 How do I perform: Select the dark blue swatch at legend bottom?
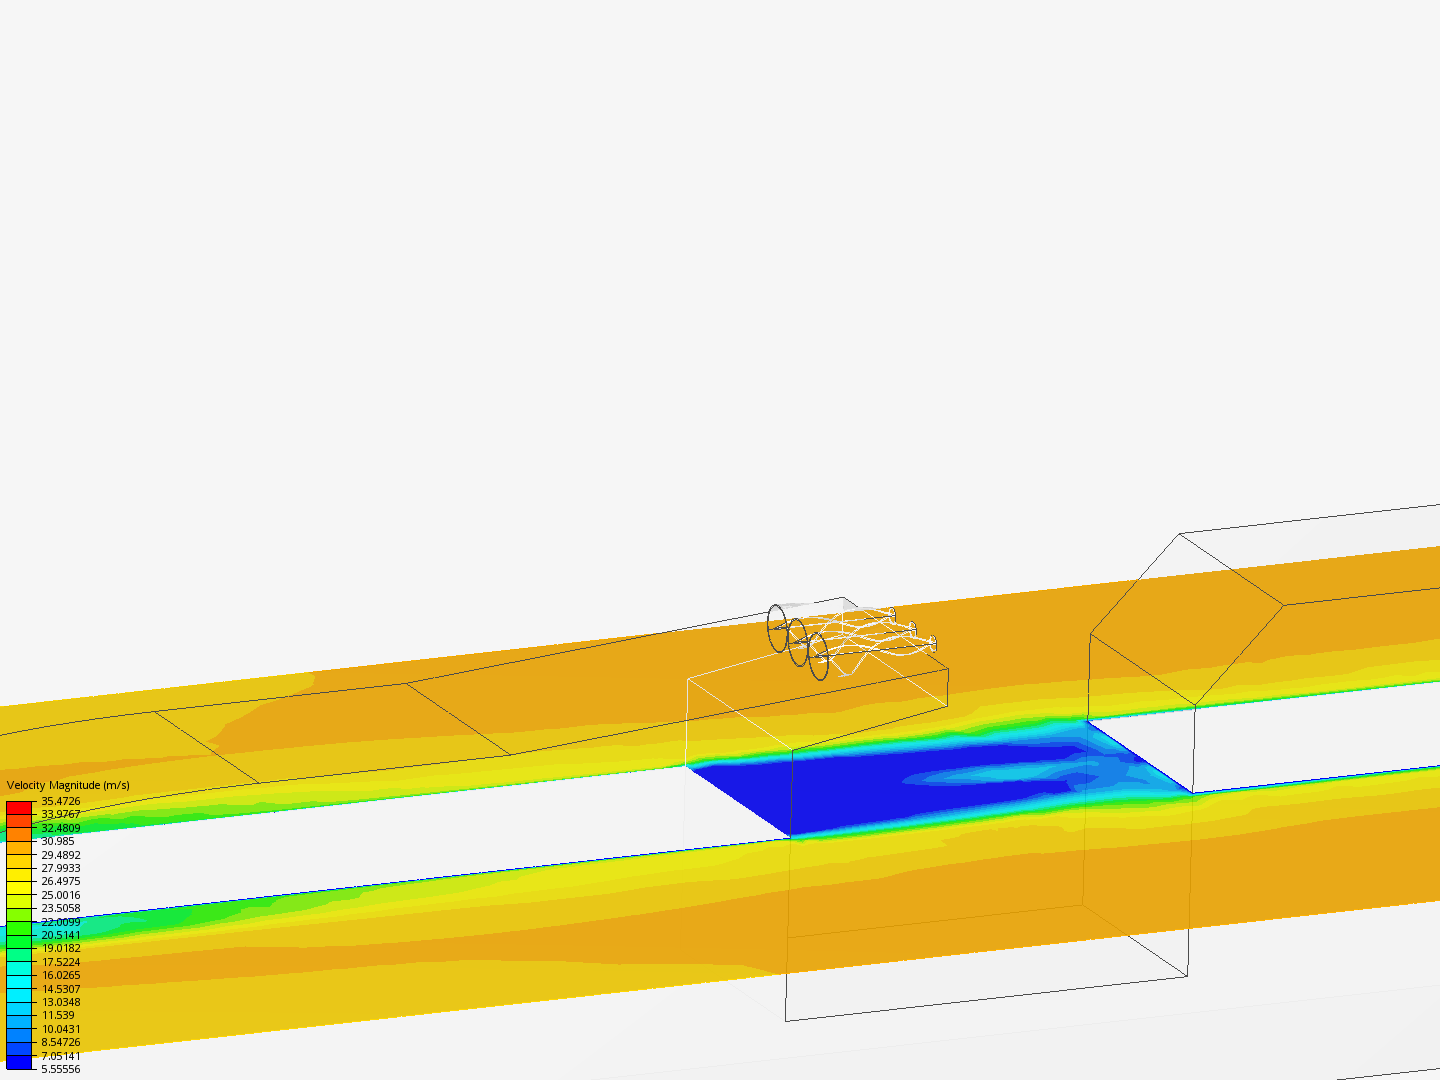[x=19, y=1062]
